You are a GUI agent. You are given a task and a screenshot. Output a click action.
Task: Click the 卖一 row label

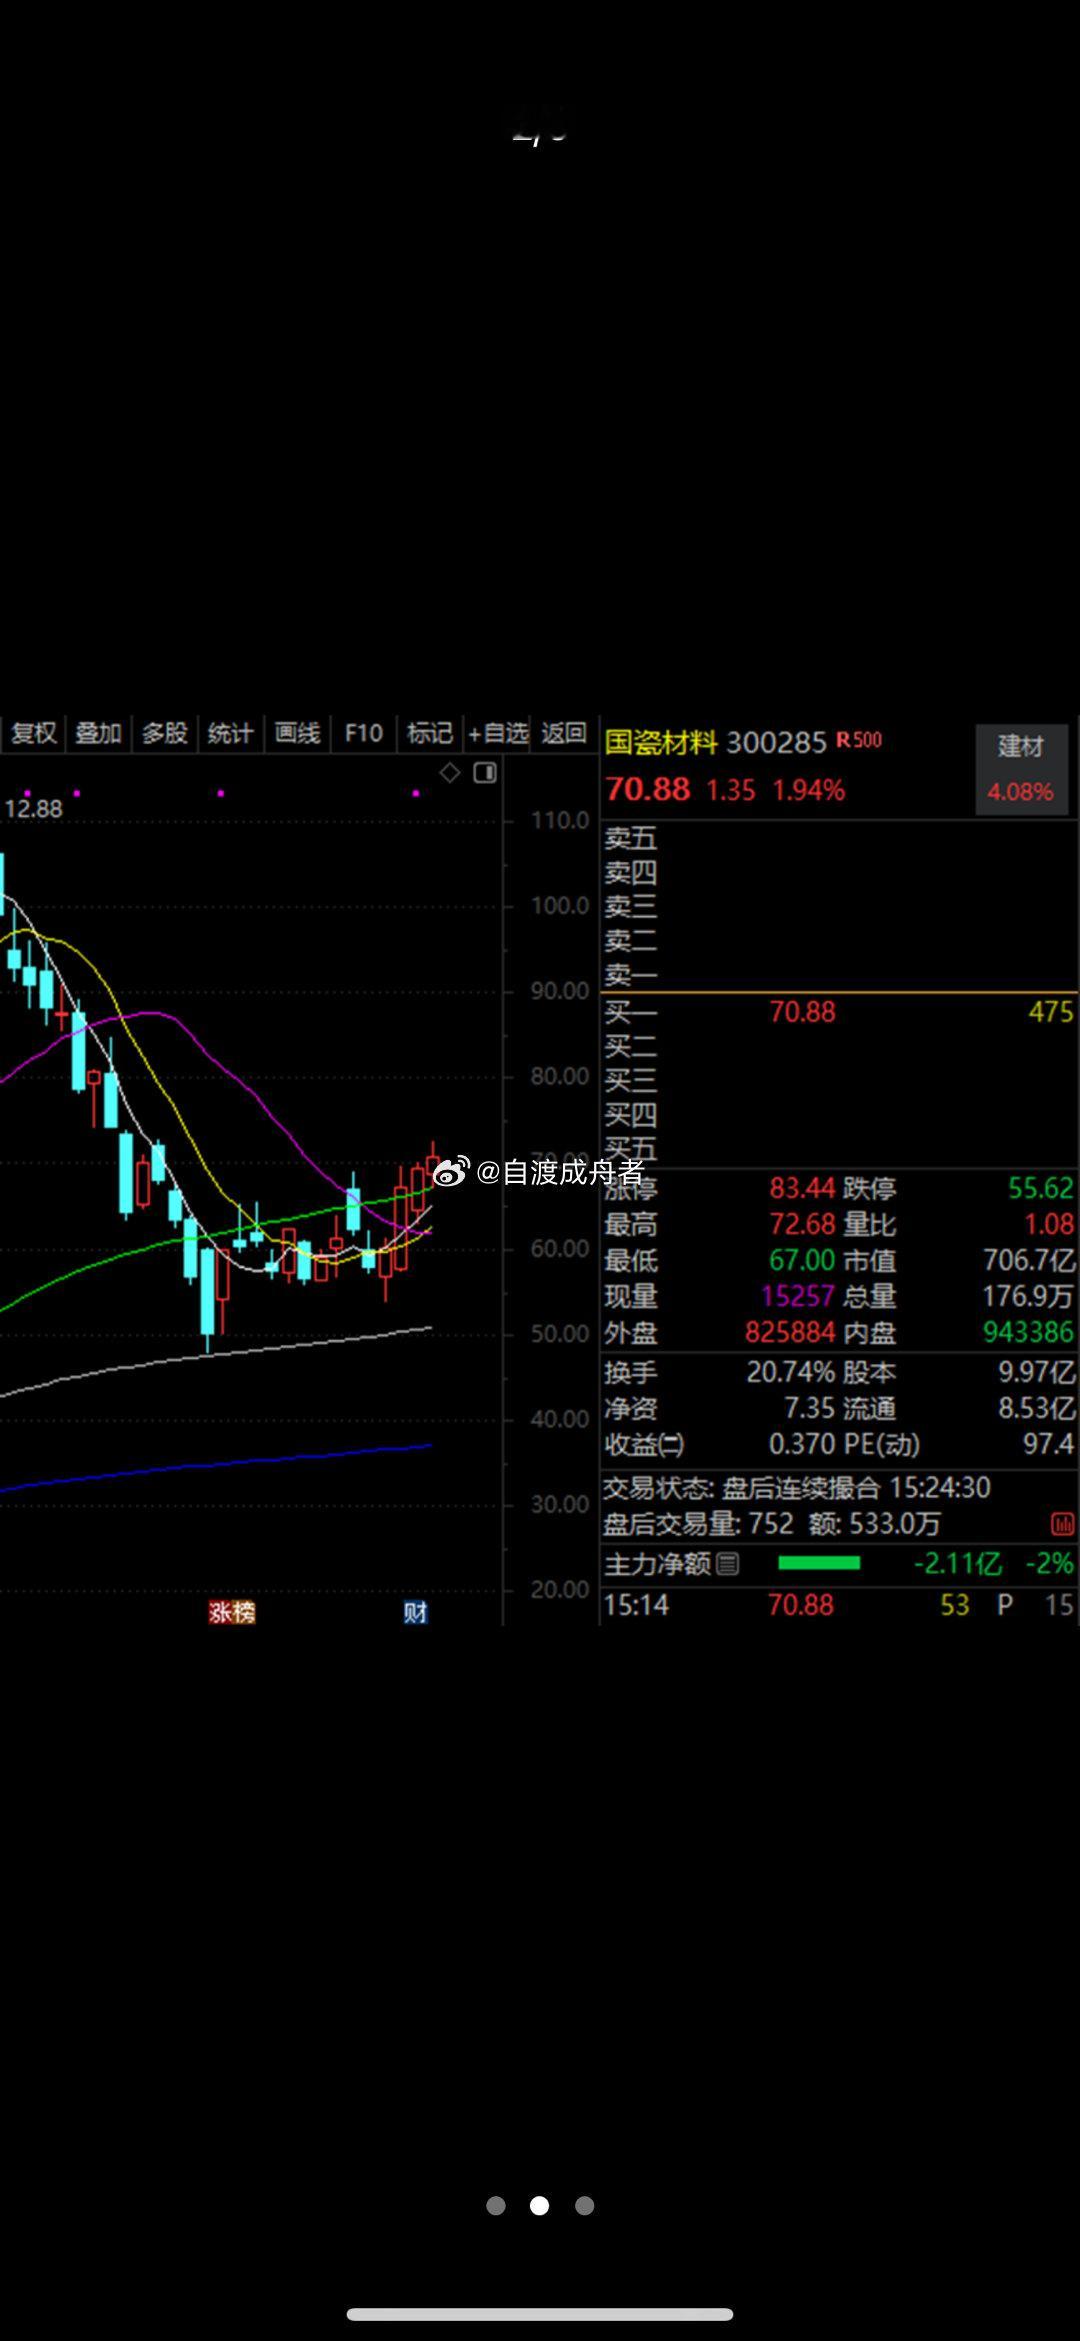coord(631,974)
